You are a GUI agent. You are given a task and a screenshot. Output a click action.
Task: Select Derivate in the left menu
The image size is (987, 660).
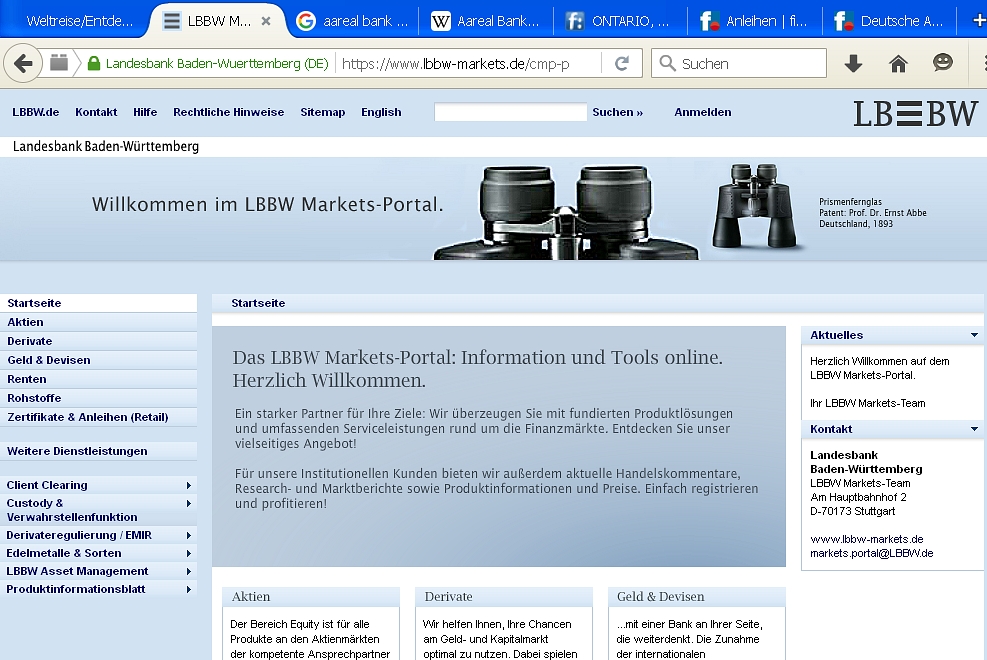pyautogui.click(x=98, y=341)
